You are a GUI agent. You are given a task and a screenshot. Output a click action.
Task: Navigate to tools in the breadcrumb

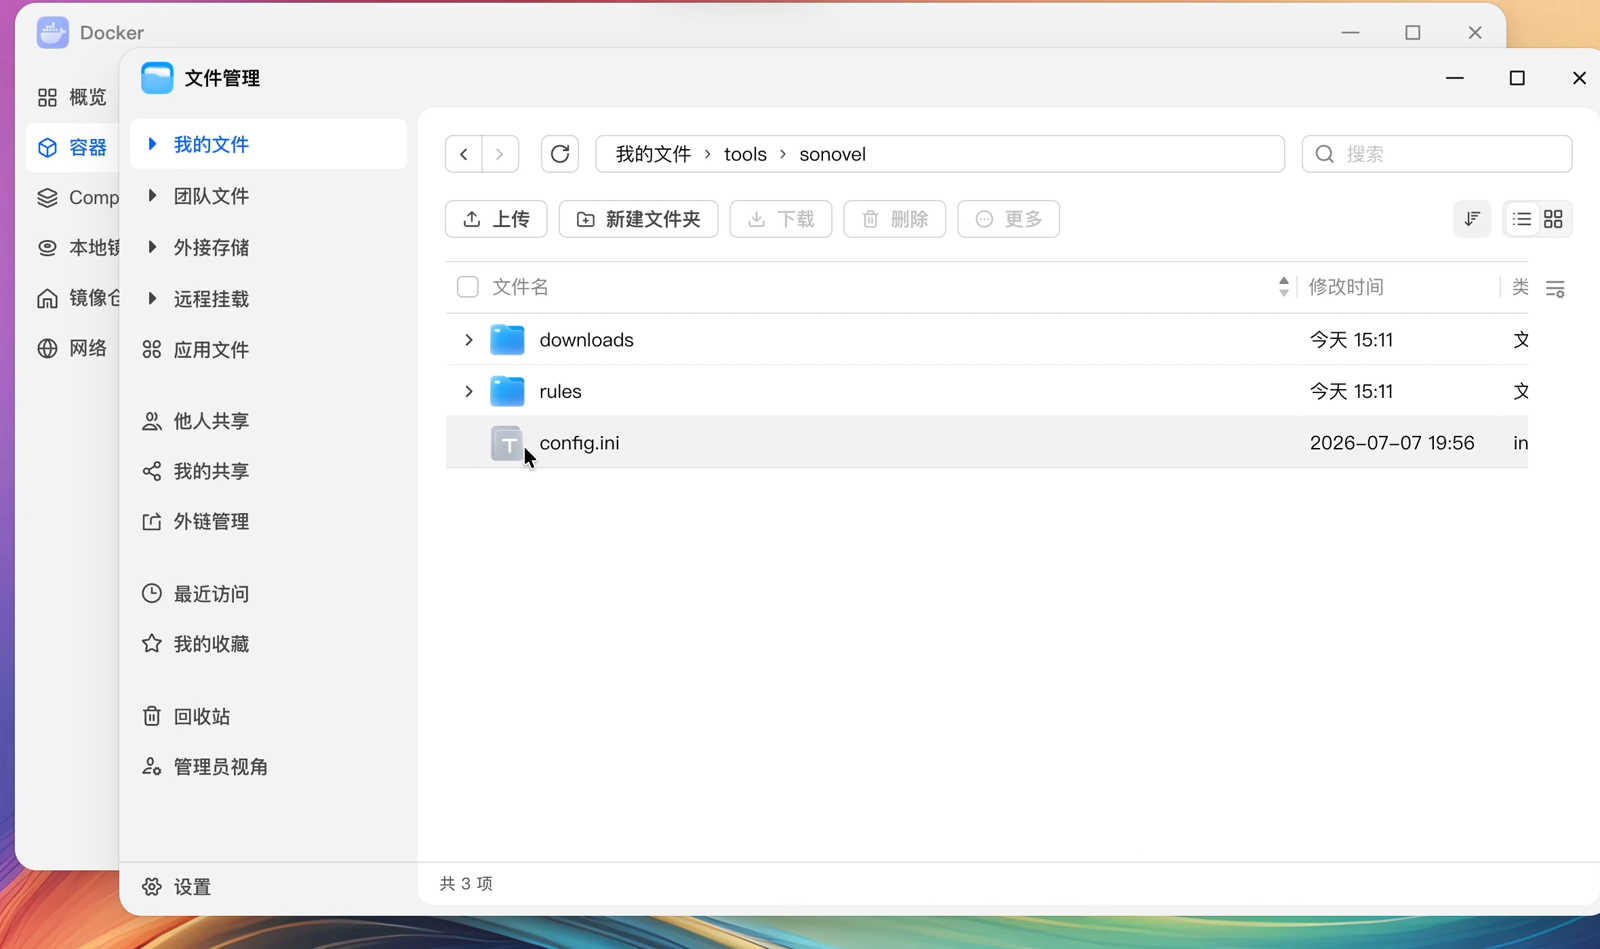745,154
